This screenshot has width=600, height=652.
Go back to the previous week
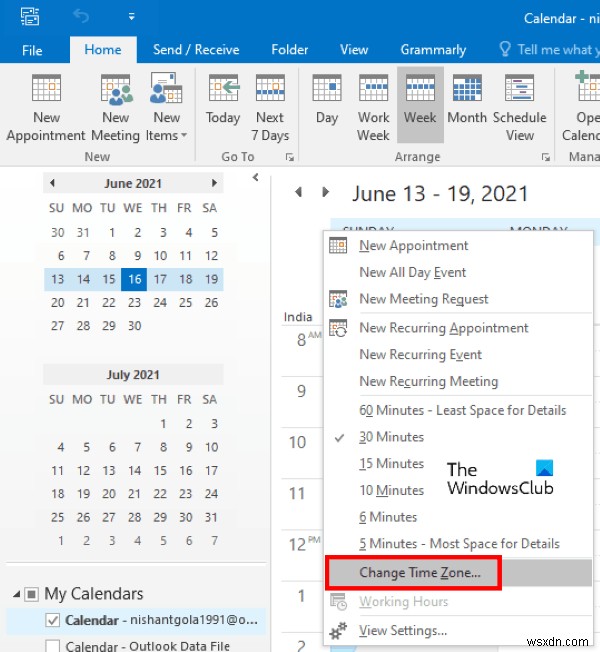point(299,192)
